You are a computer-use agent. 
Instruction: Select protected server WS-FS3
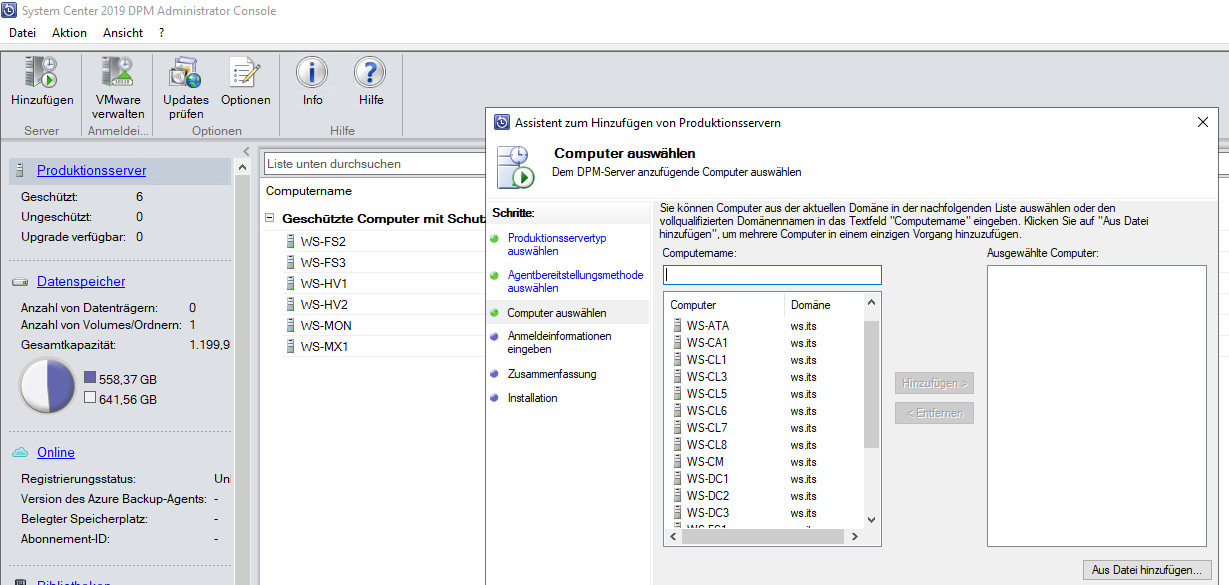pyautogui.click(x=323, y=263)
